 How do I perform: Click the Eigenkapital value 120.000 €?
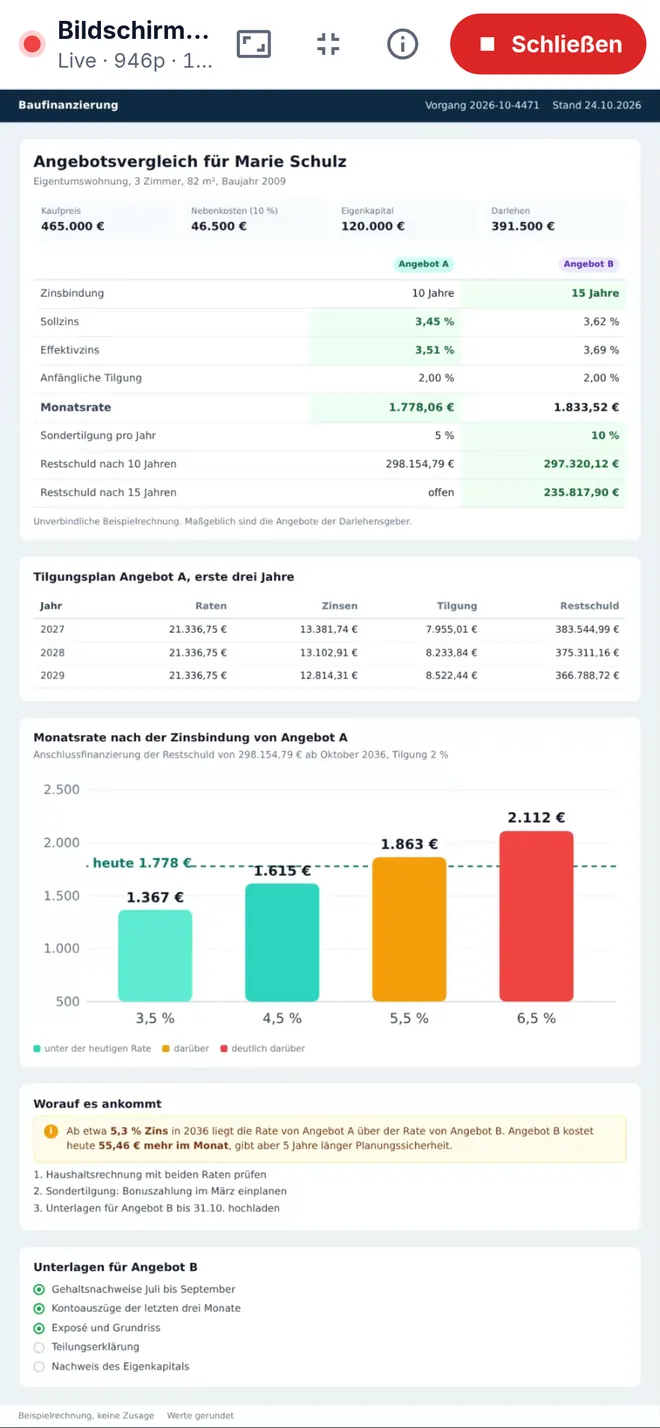click(x=373, y=226)
